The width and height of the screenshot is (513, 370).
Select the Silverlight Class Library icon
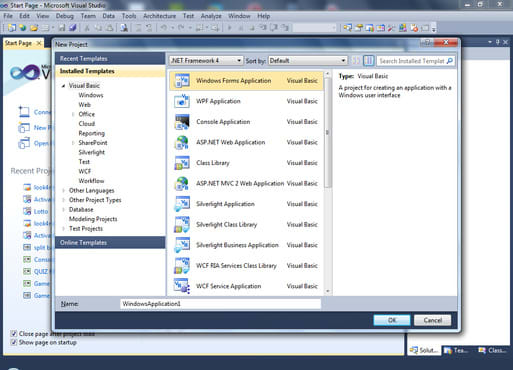(182, 225)
